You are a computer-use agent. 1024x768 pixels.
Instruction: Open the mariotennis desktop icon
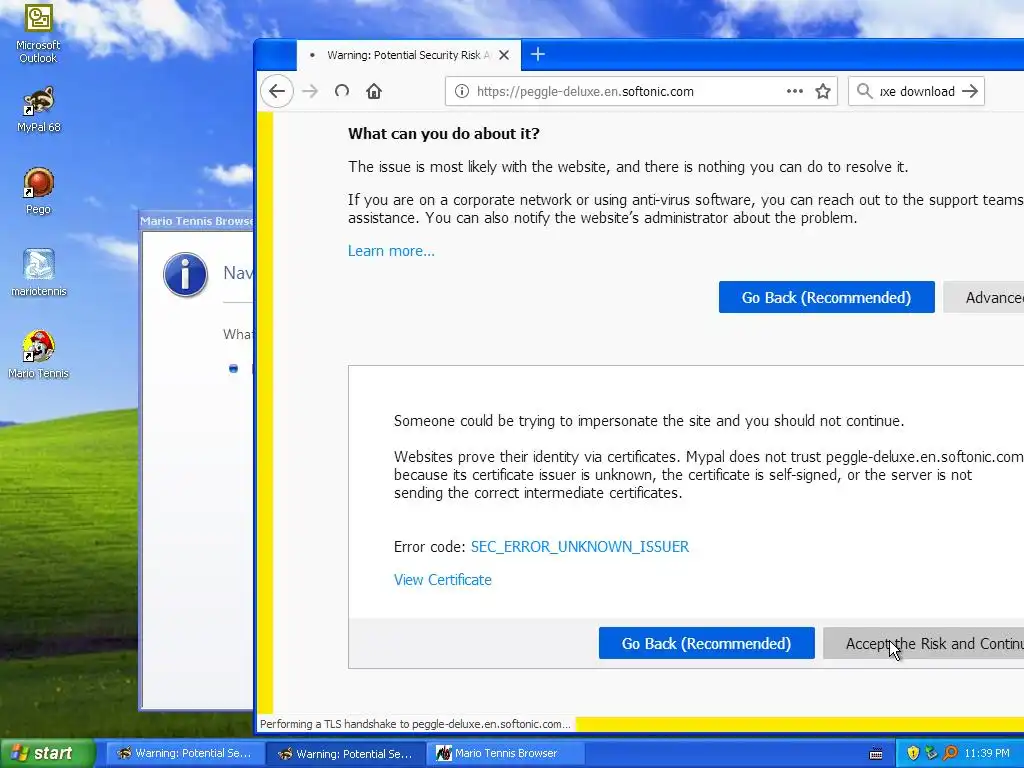coord(39,273)
